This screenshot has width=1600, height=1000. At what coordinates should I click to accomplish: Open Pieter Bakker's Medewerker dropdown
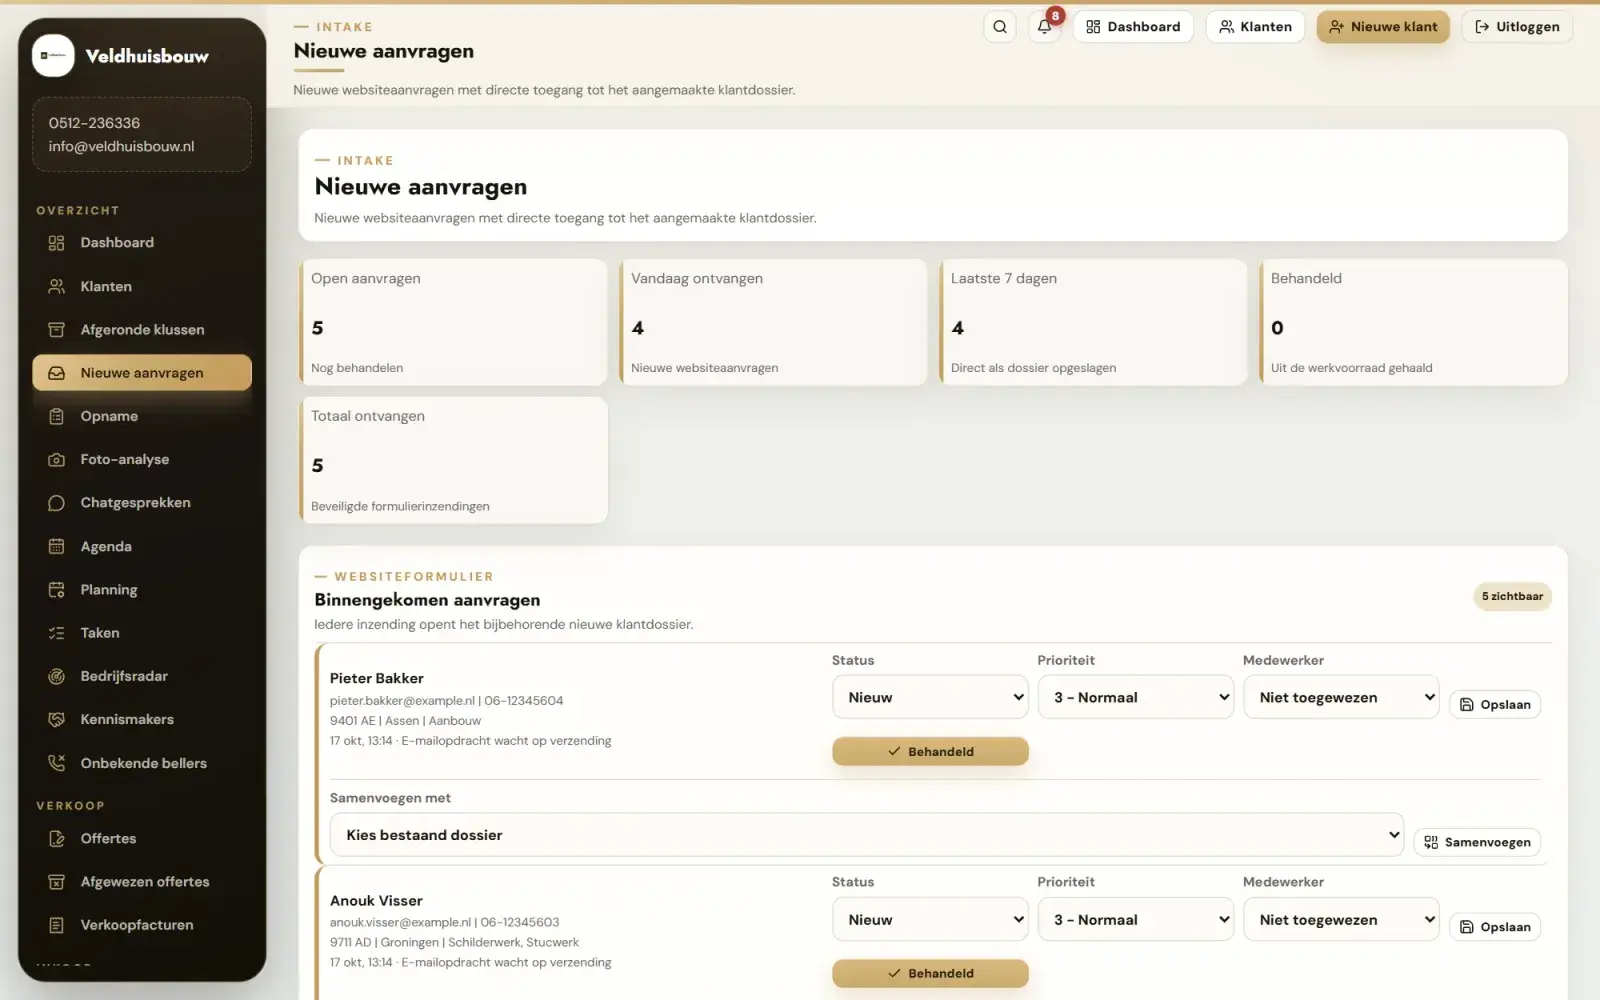coord(1341,697)
